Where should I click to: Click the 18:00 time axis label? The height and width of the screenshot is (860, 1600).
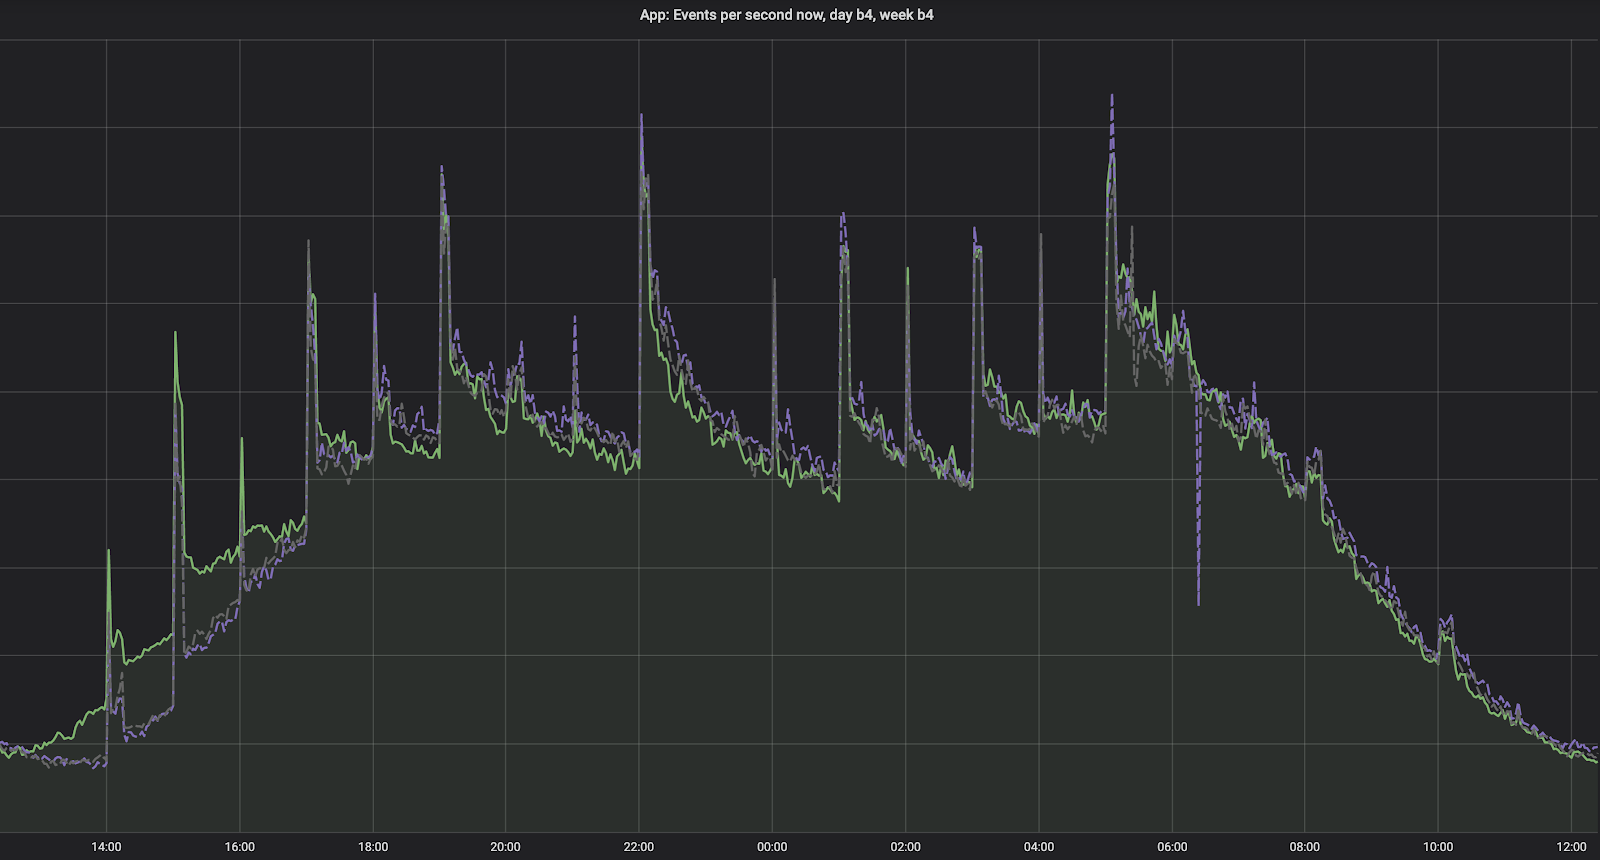pyautogui.click(x=373, y=847)
